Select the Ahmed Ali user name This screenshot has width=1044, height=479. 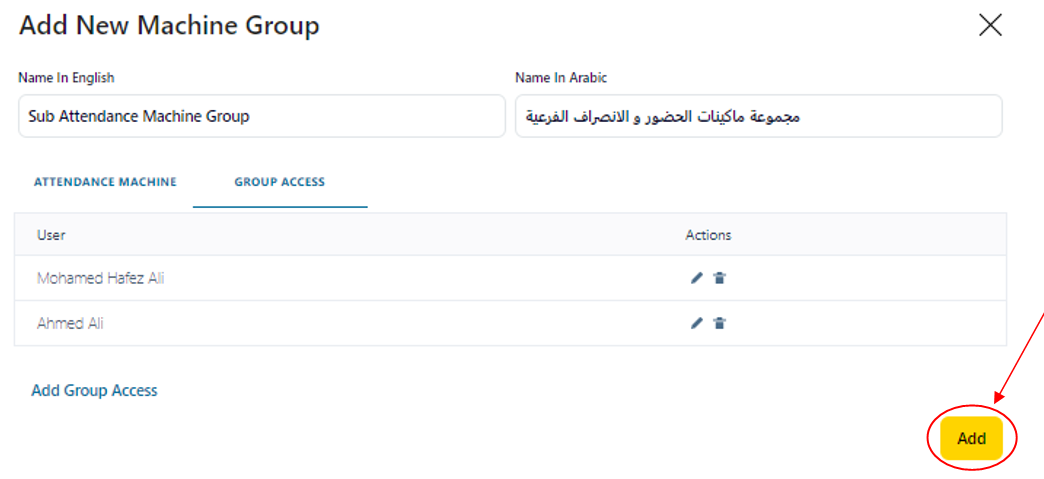tap(70, 323)
